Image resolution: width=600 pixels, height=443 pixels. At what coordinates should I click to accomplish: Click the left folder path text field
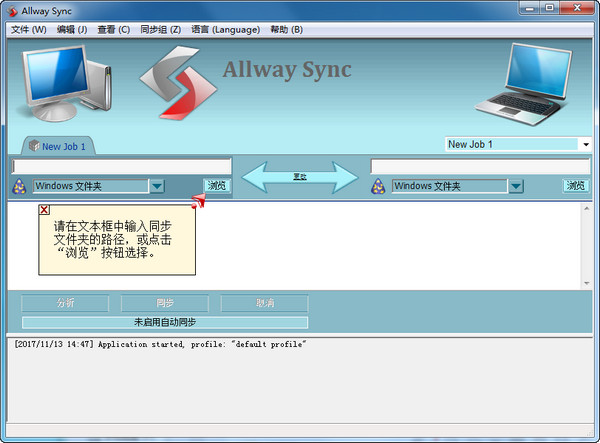(x=122, y=166)
